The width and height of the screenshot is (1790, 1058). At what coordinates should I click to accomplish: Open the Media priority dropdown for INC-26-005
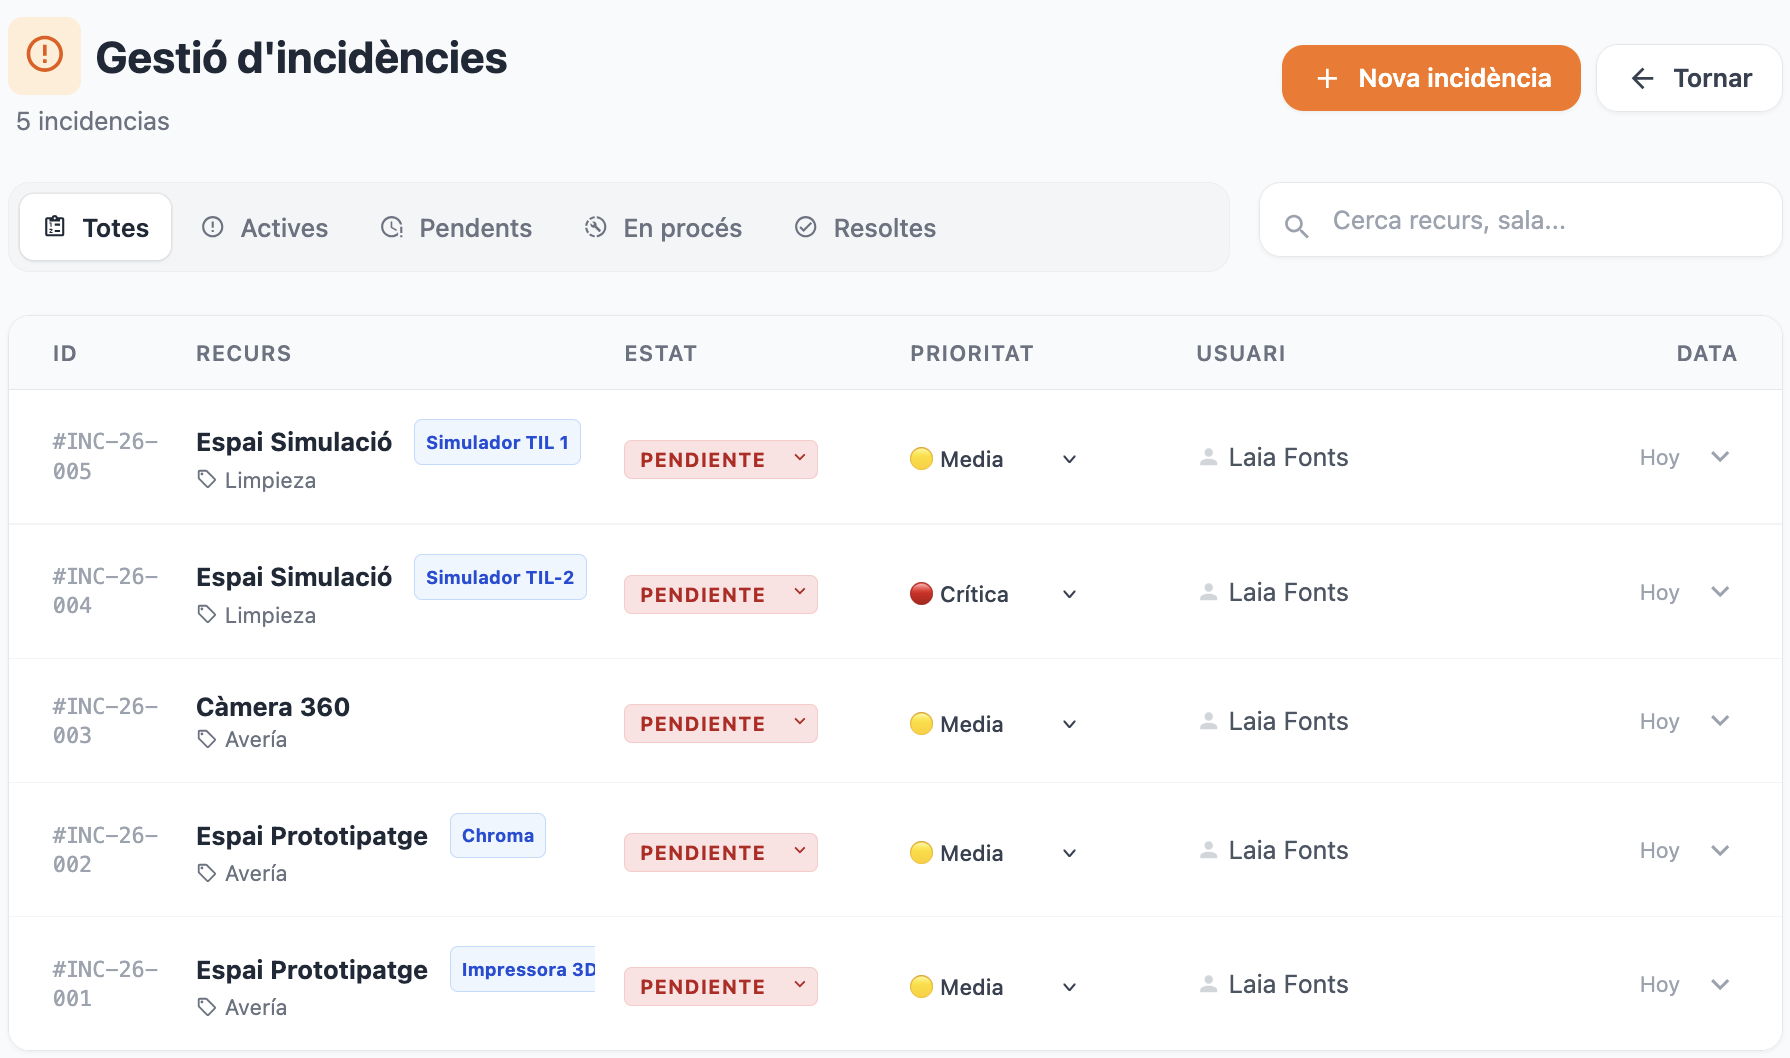coord(995,459)
